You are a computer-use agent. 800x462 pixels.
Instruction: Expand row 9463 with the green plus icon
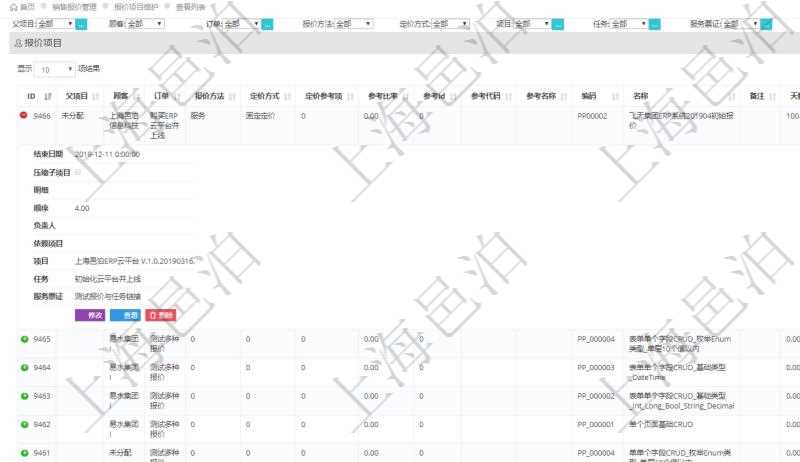(x=24, y=396)
